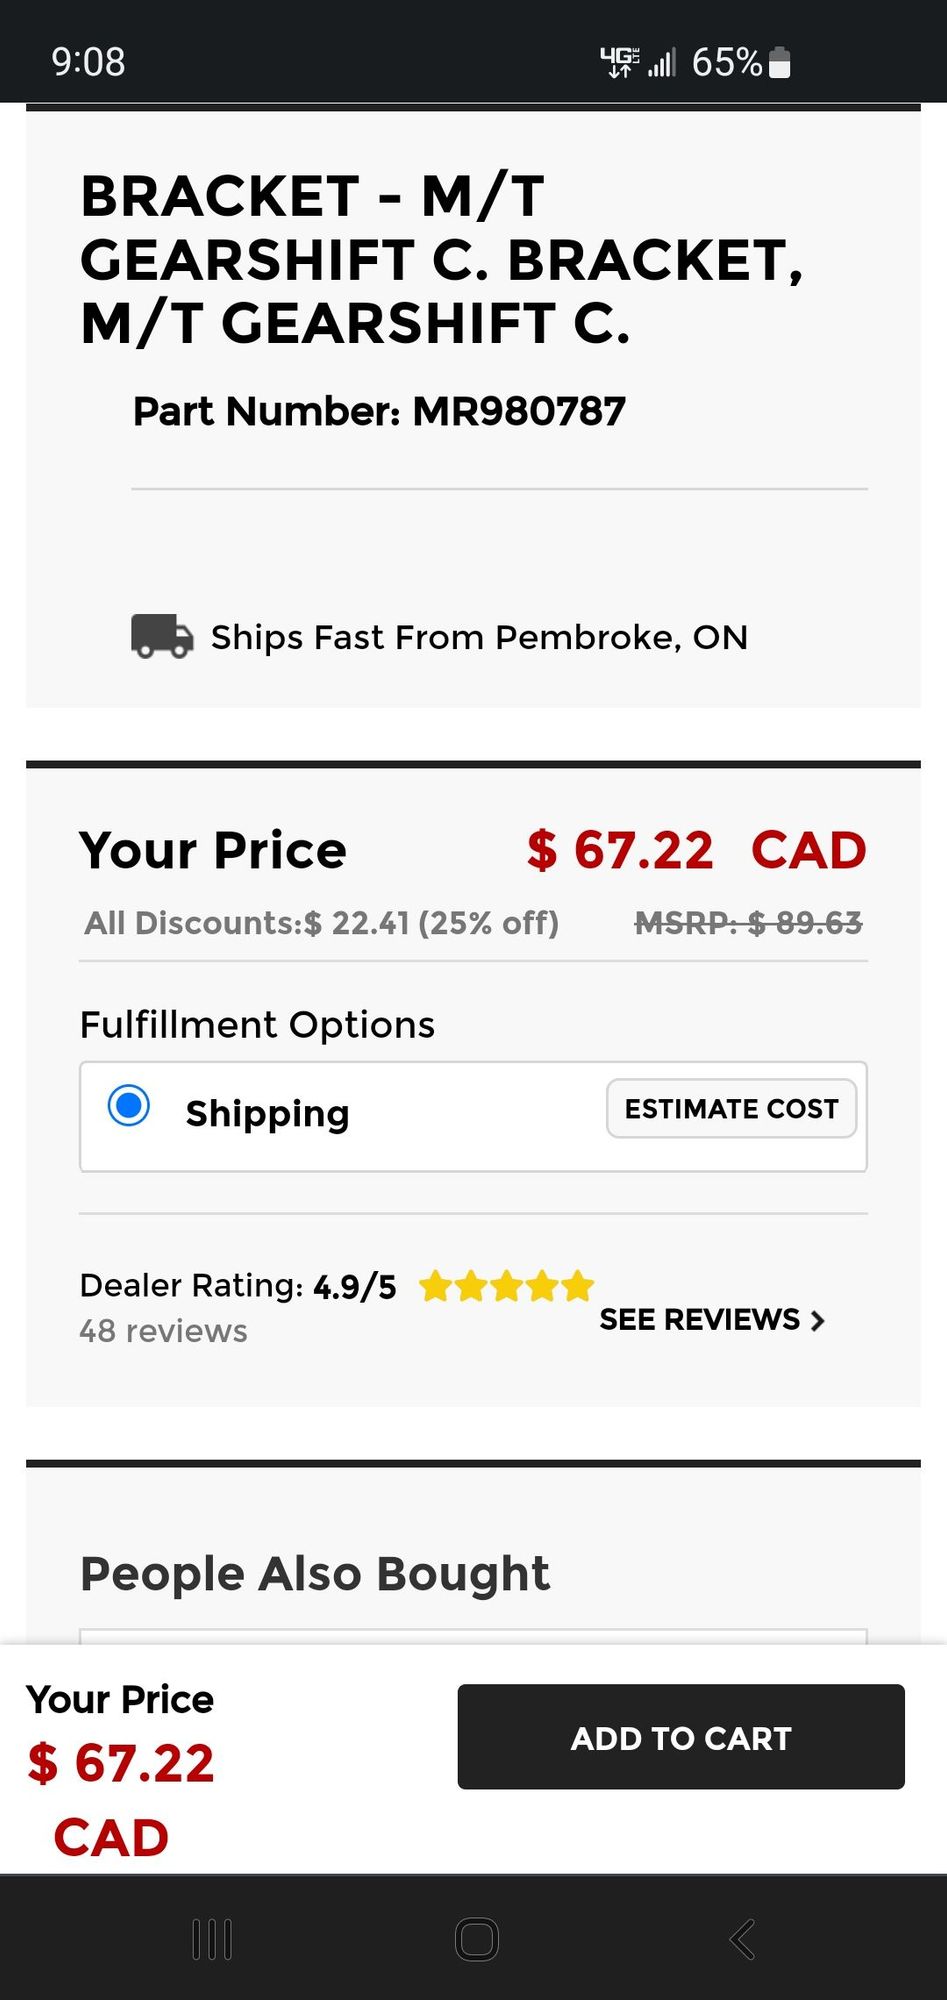
Task: Tap the clock showing 9:08
Action: point(88,62)
